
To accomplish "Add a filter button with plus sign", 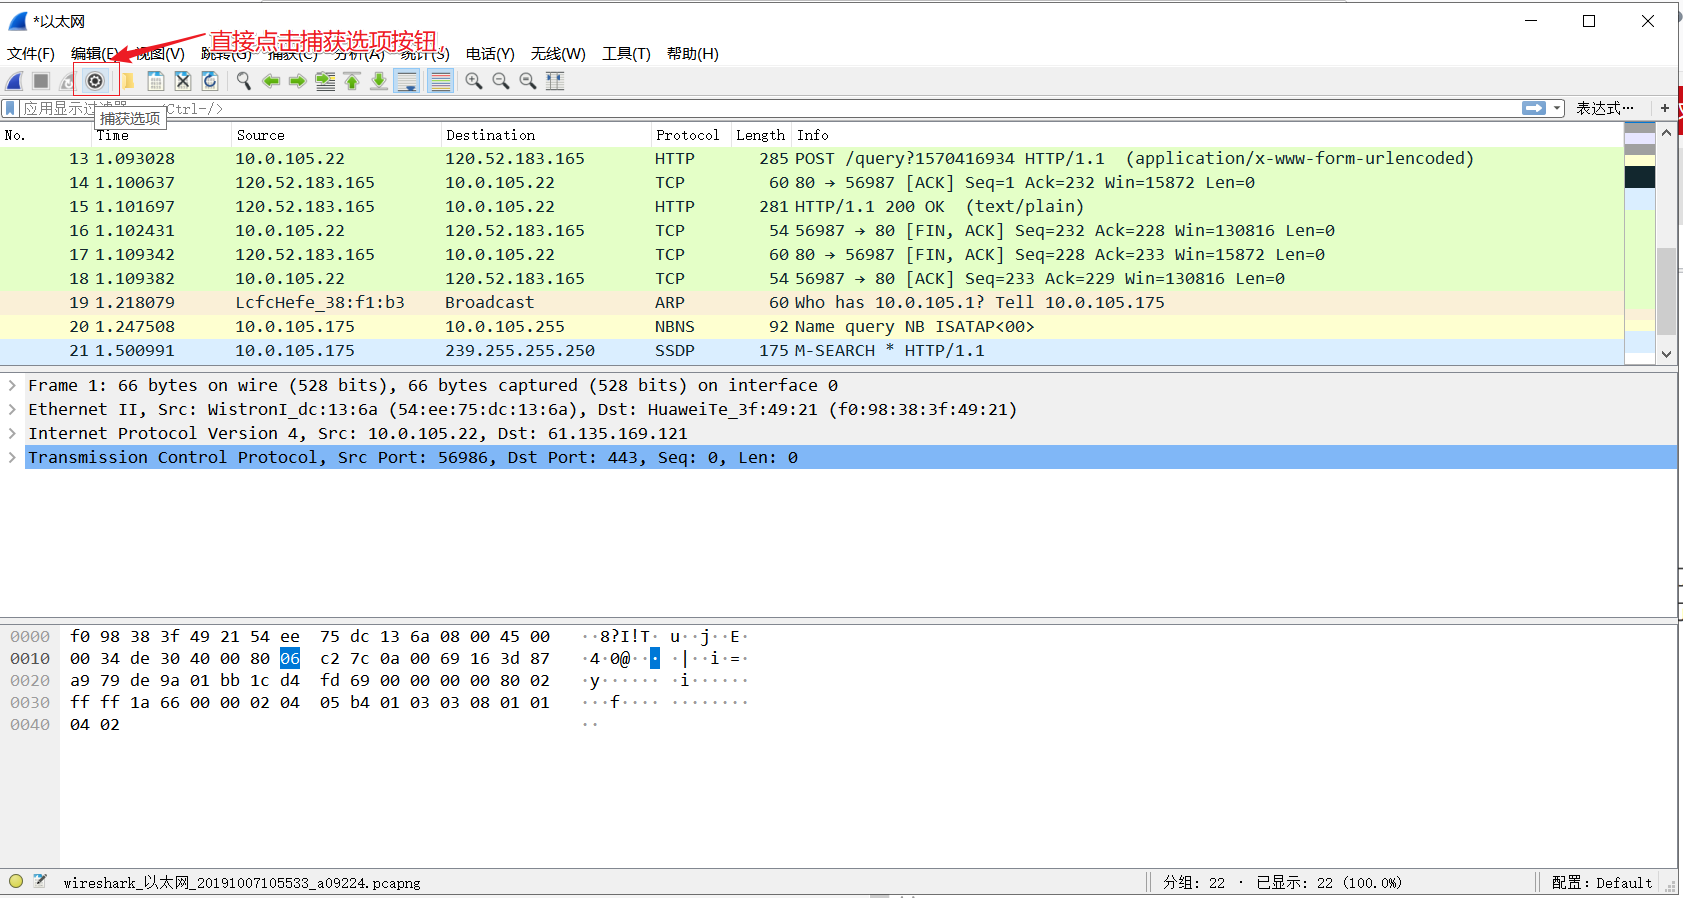I will click(x=1665, y=108).
